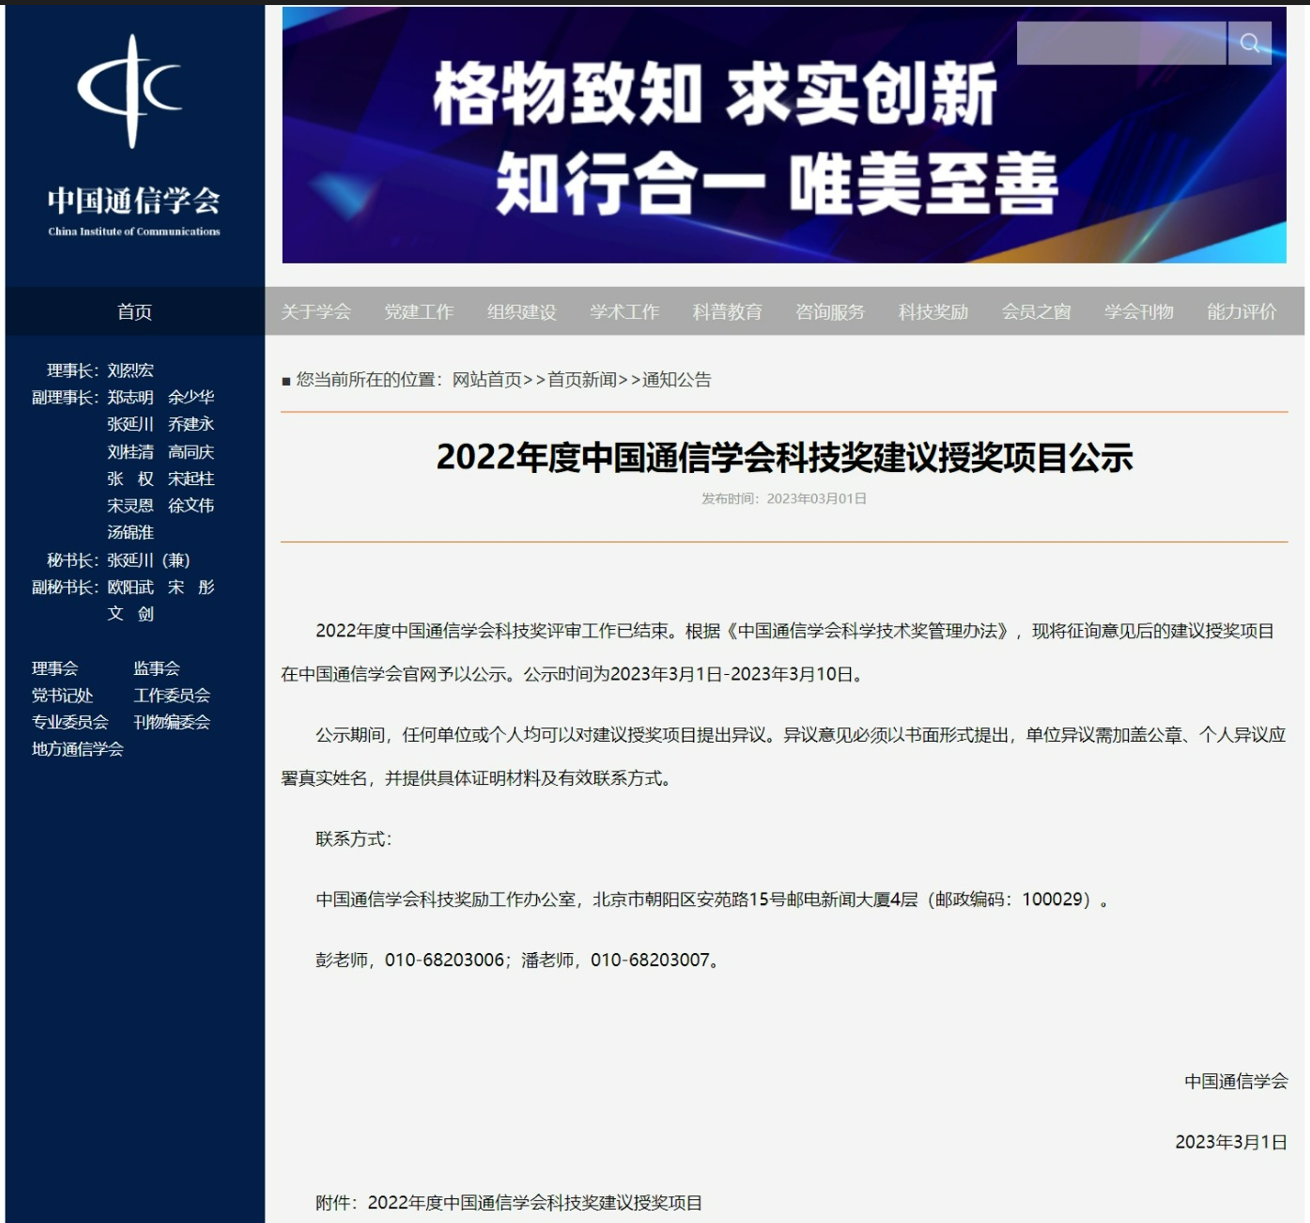1310x1223 pixels.
Task: Open the 专业委员会 sidebar link
Action: 70,722
